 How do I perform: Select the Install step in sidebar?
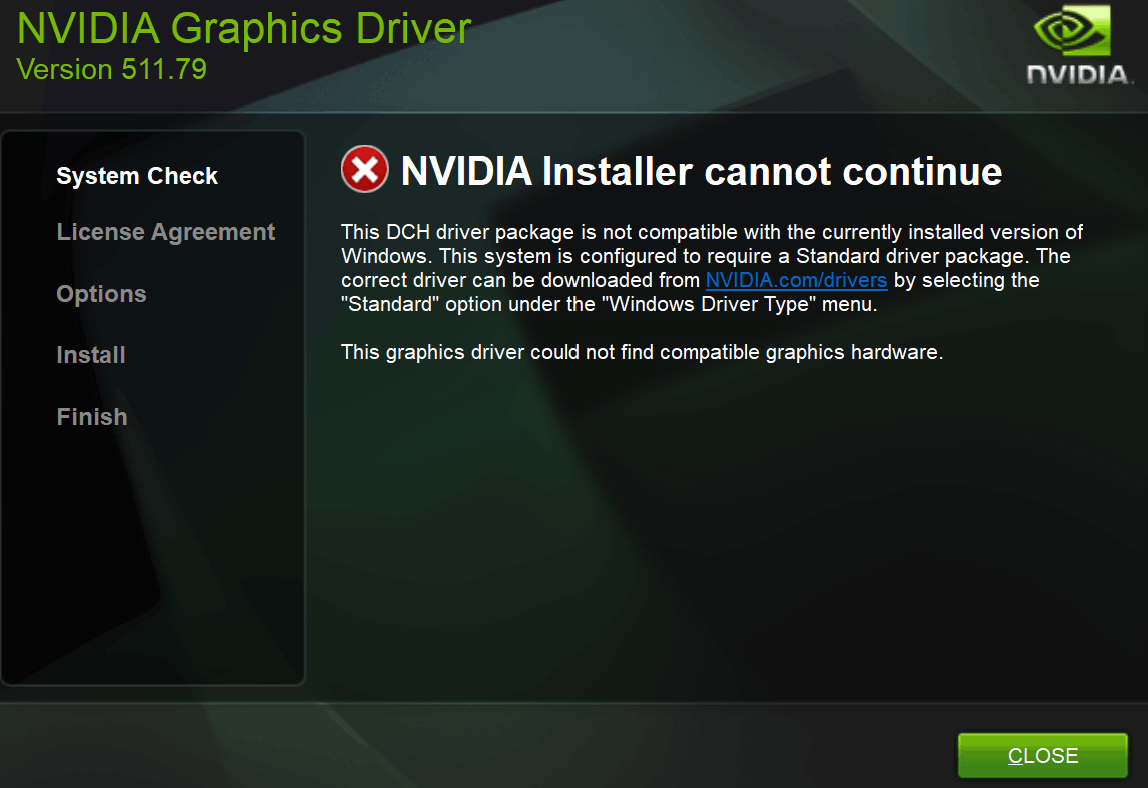91,355
